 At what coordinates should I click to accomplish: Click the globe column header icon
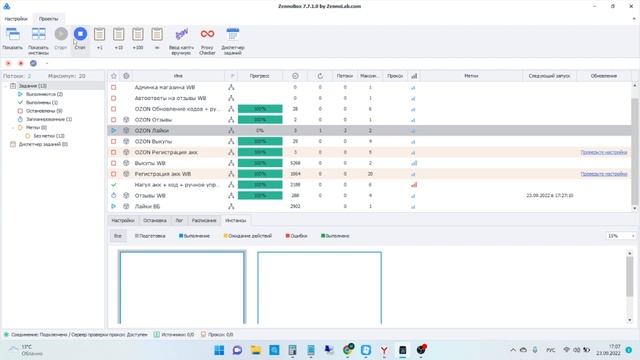(127, 76)
